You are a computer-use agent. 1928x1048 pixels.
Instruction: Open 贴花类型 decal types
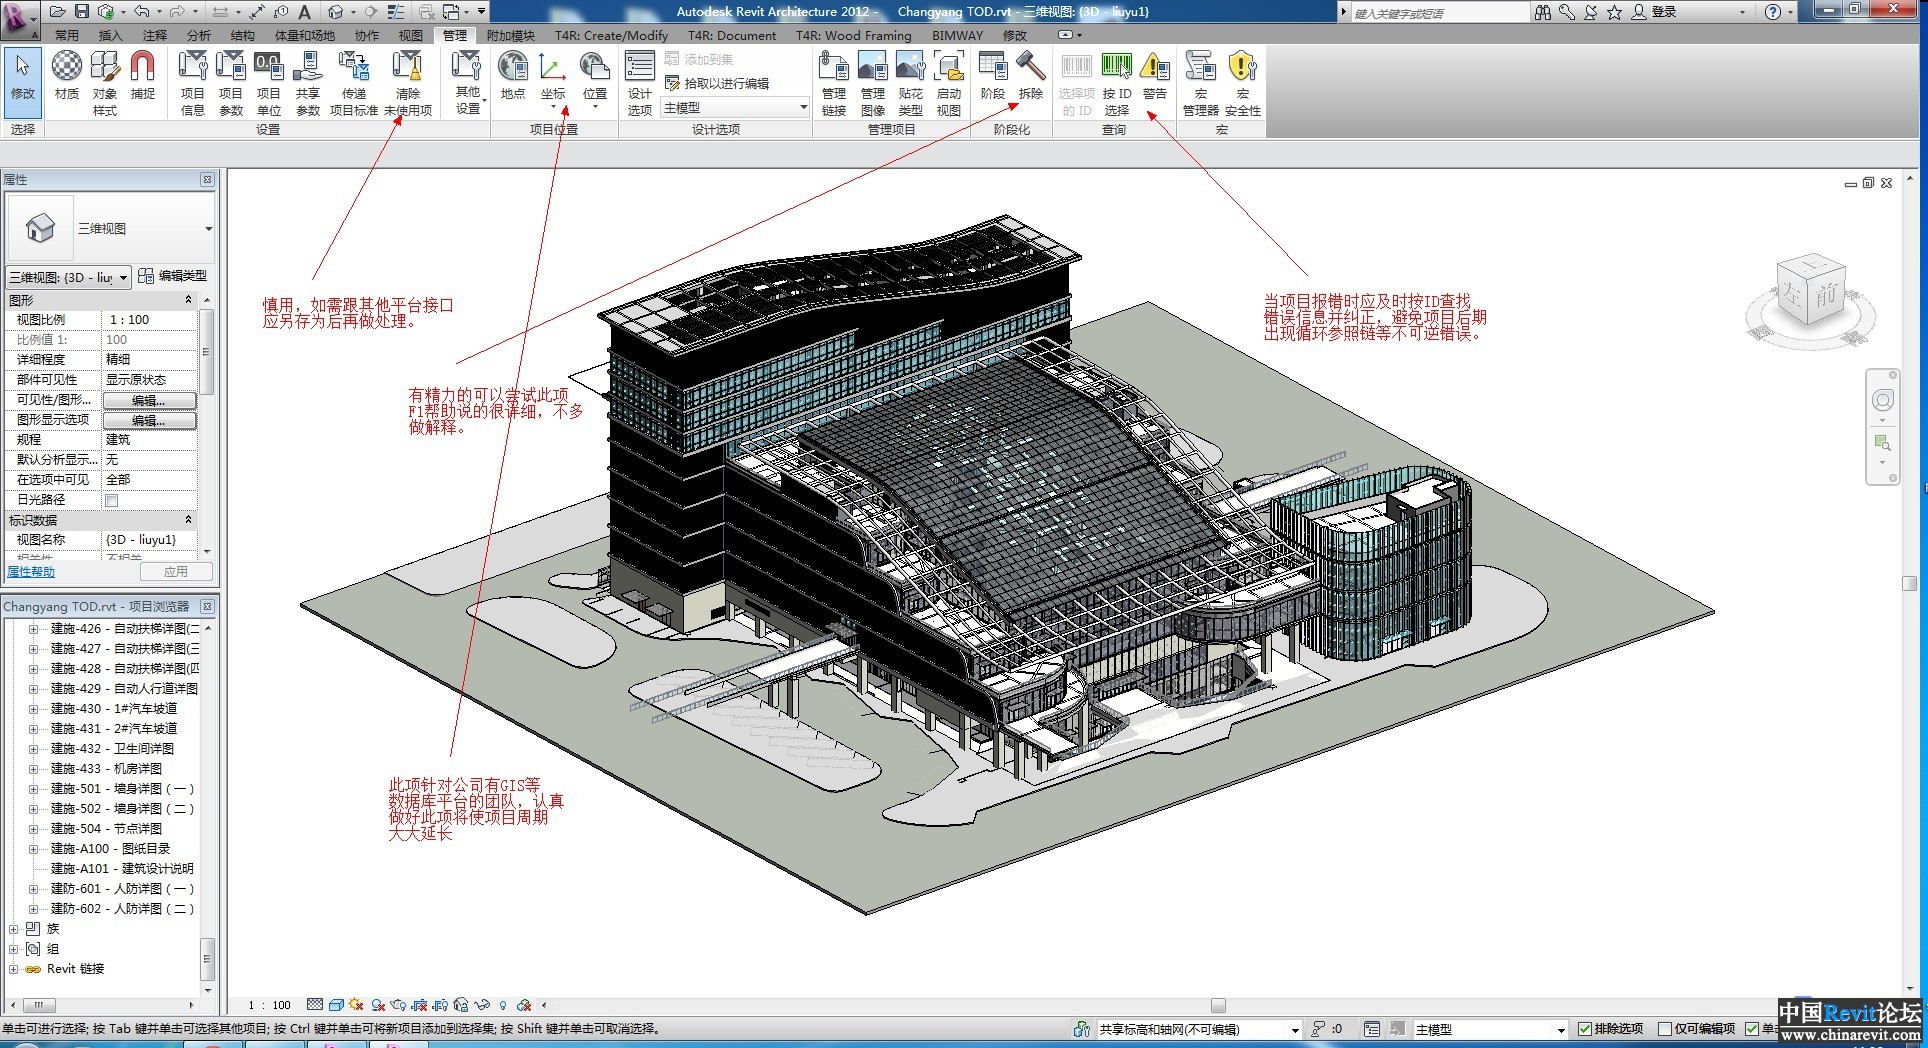coord(911,83)
